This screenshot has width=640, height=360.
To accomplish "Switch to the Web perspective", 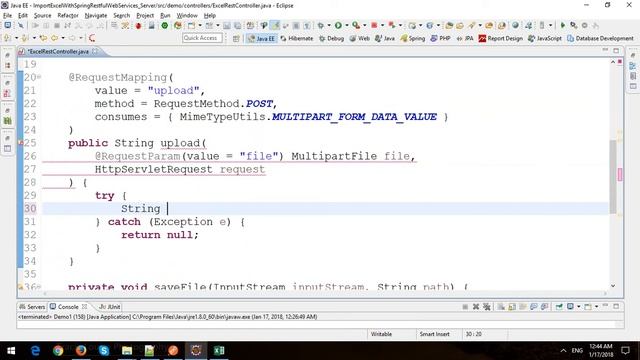I will 359,38.
